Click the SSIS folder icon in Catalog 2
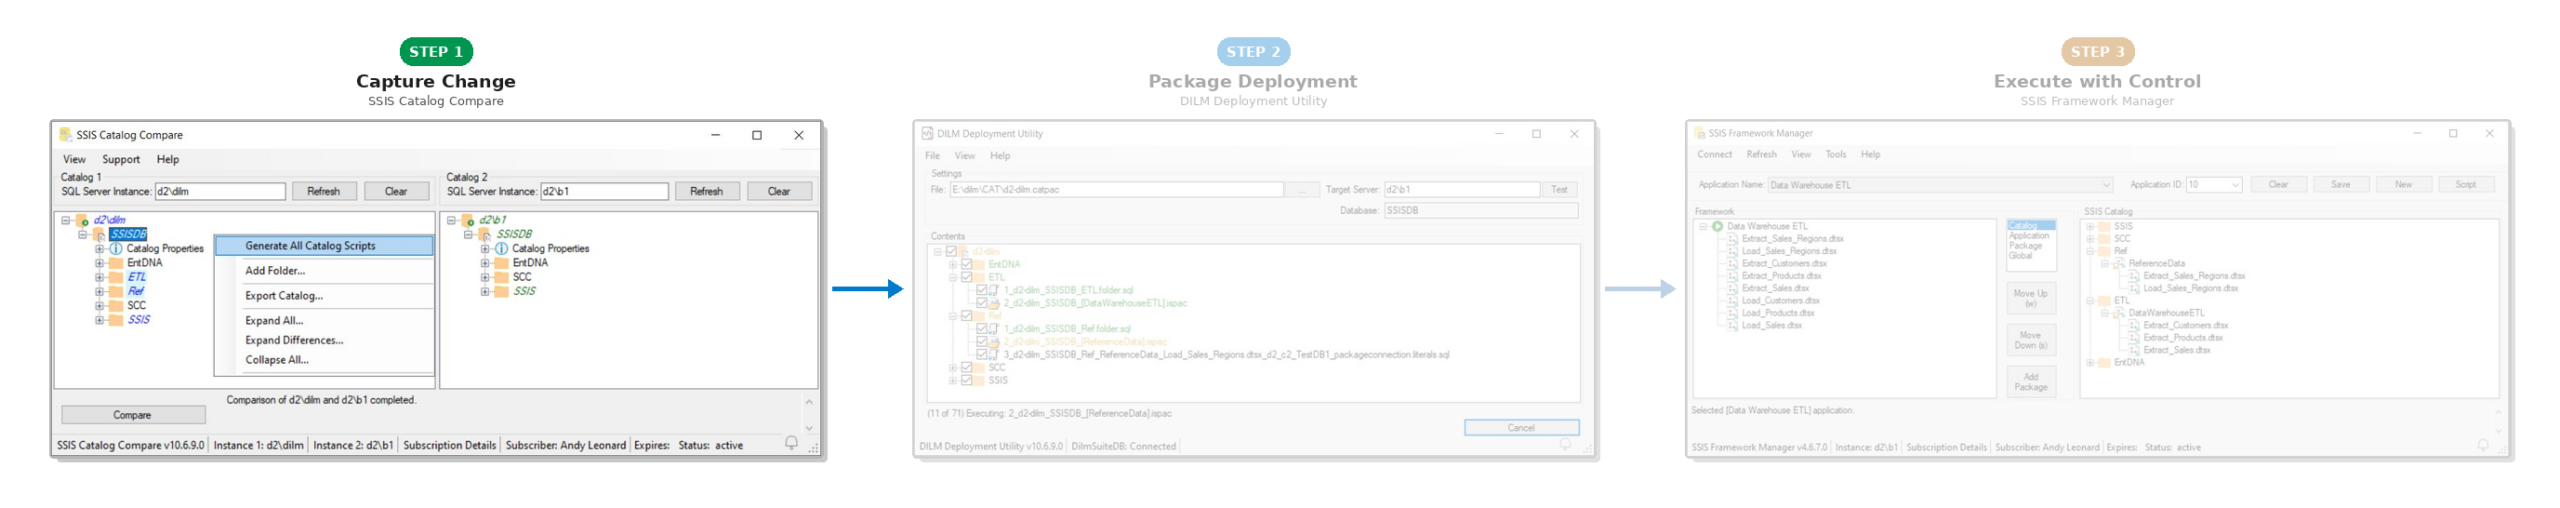Image resolution: width=2560 pixels, height=508 pixels. coord(501,291)
